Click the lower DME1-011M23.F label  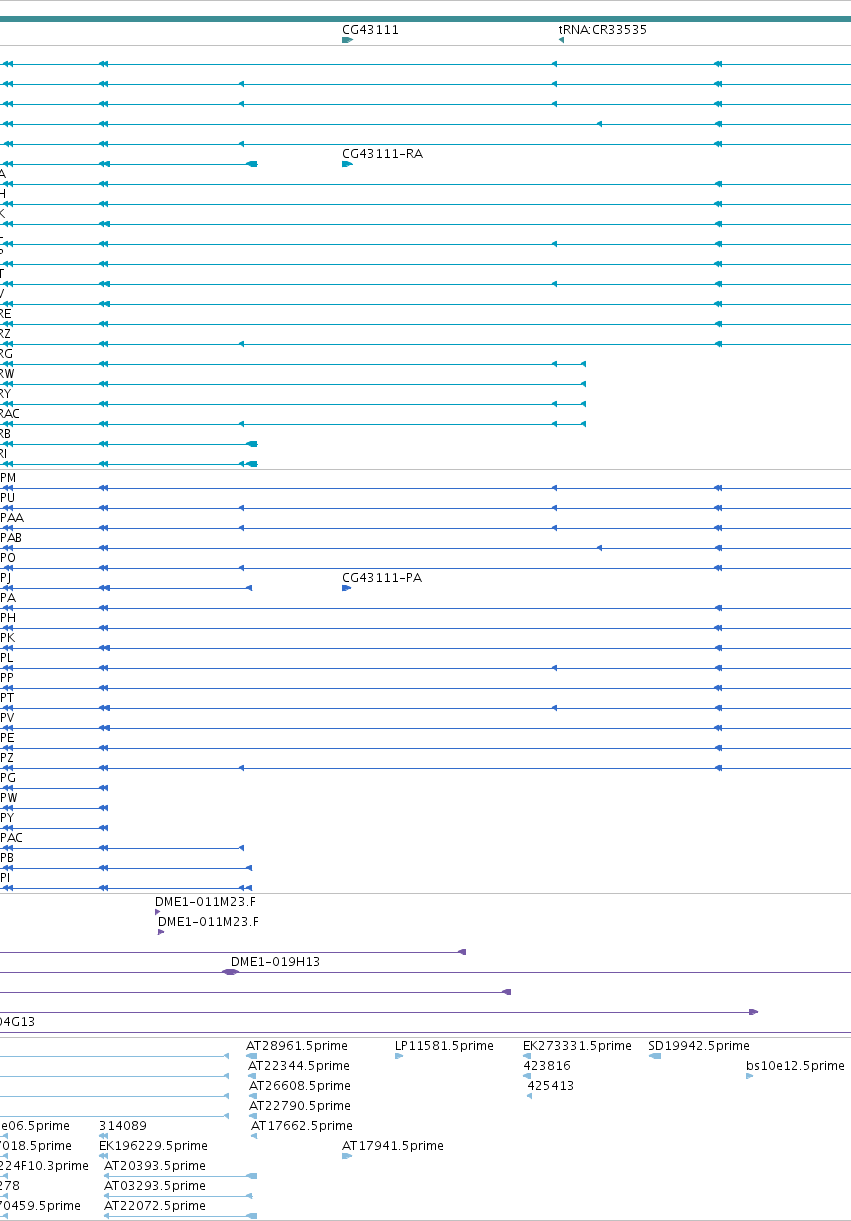(208, 922)
